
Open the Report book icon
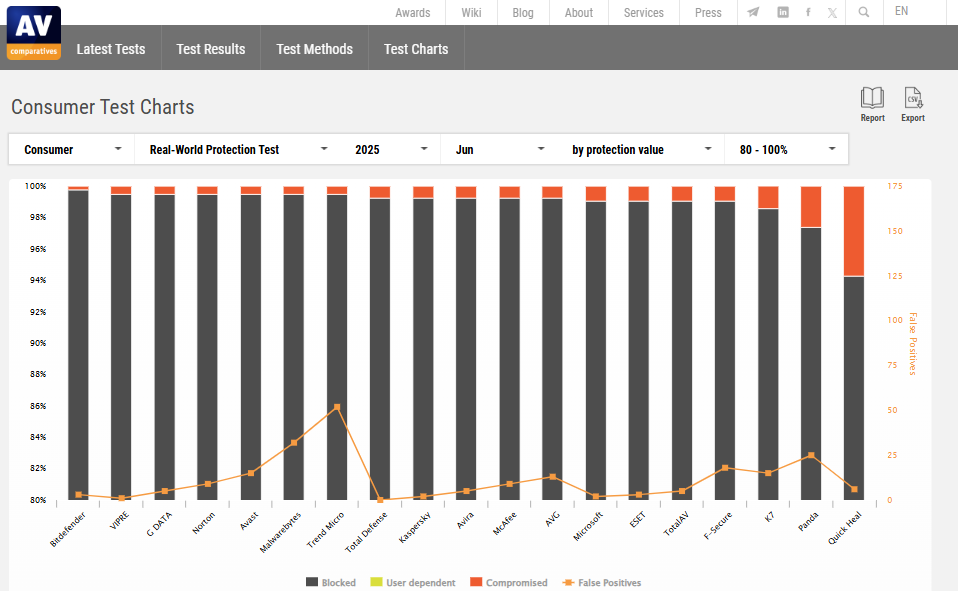[872, 105]
